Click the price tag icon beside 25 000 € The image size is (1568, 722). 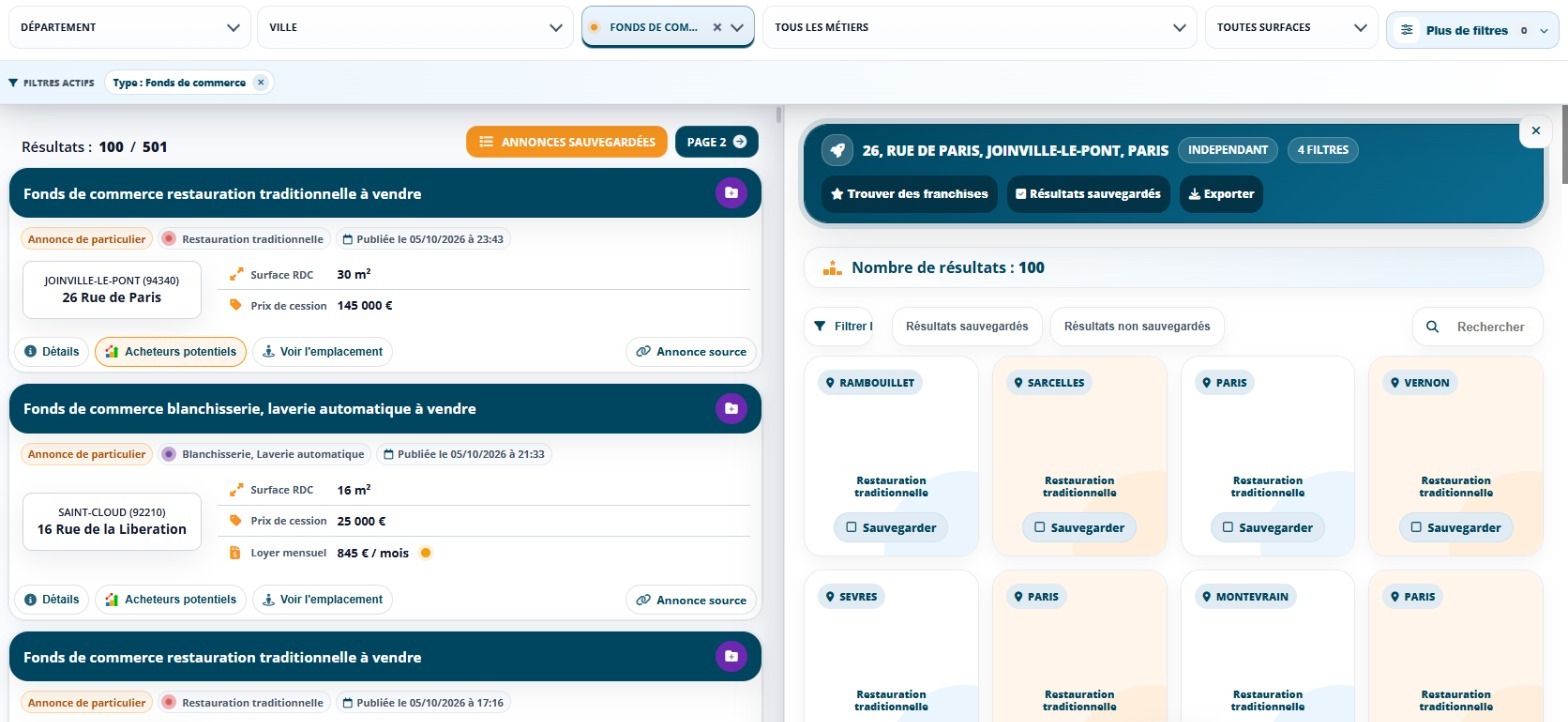[236, 520]
